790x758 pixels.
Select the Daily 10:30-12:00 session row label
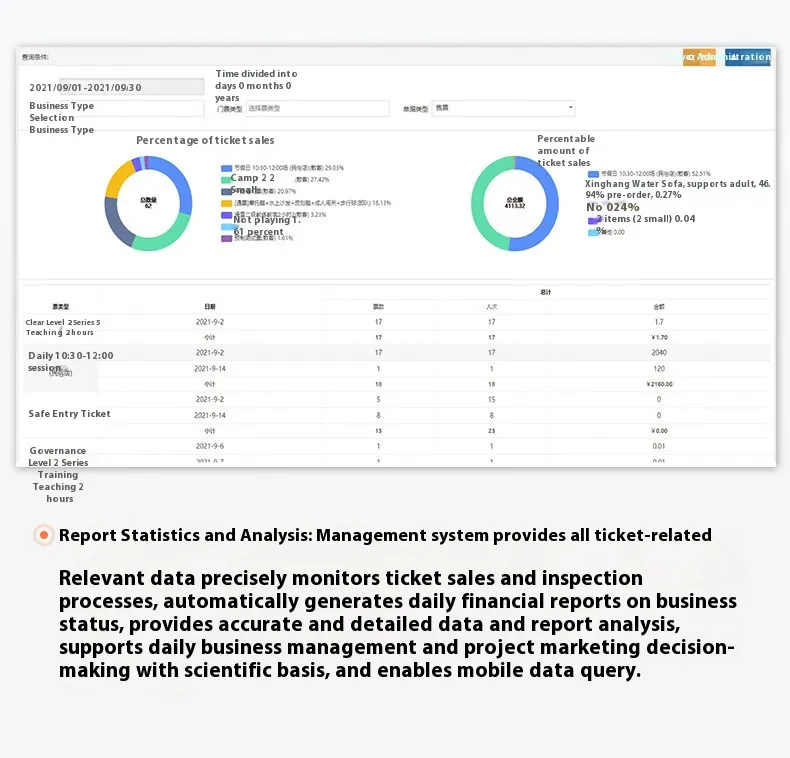click(70, 361)
